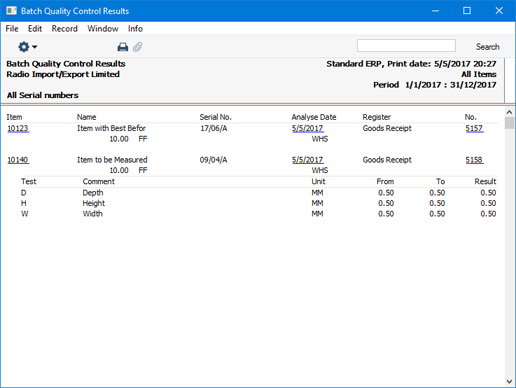Image resolution: width=516 pixels, height=388 pixels.
Task: Click 'Item to be Measured' name
Action: click(x=112, y=160)
